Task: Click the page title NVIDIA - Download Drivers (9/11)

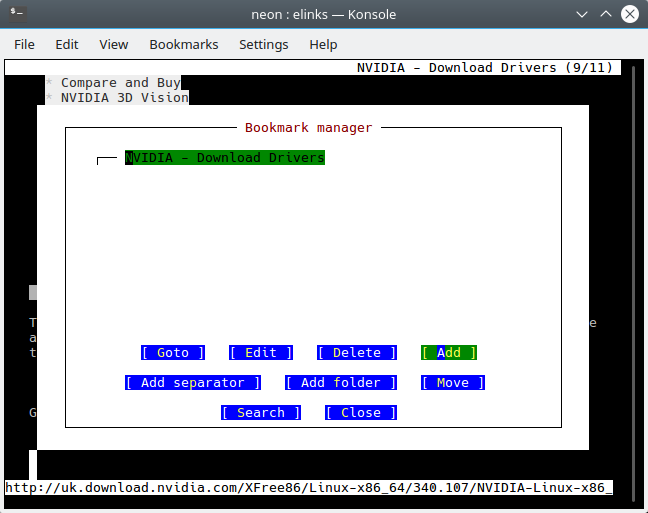Action: [x=485, y=67]
